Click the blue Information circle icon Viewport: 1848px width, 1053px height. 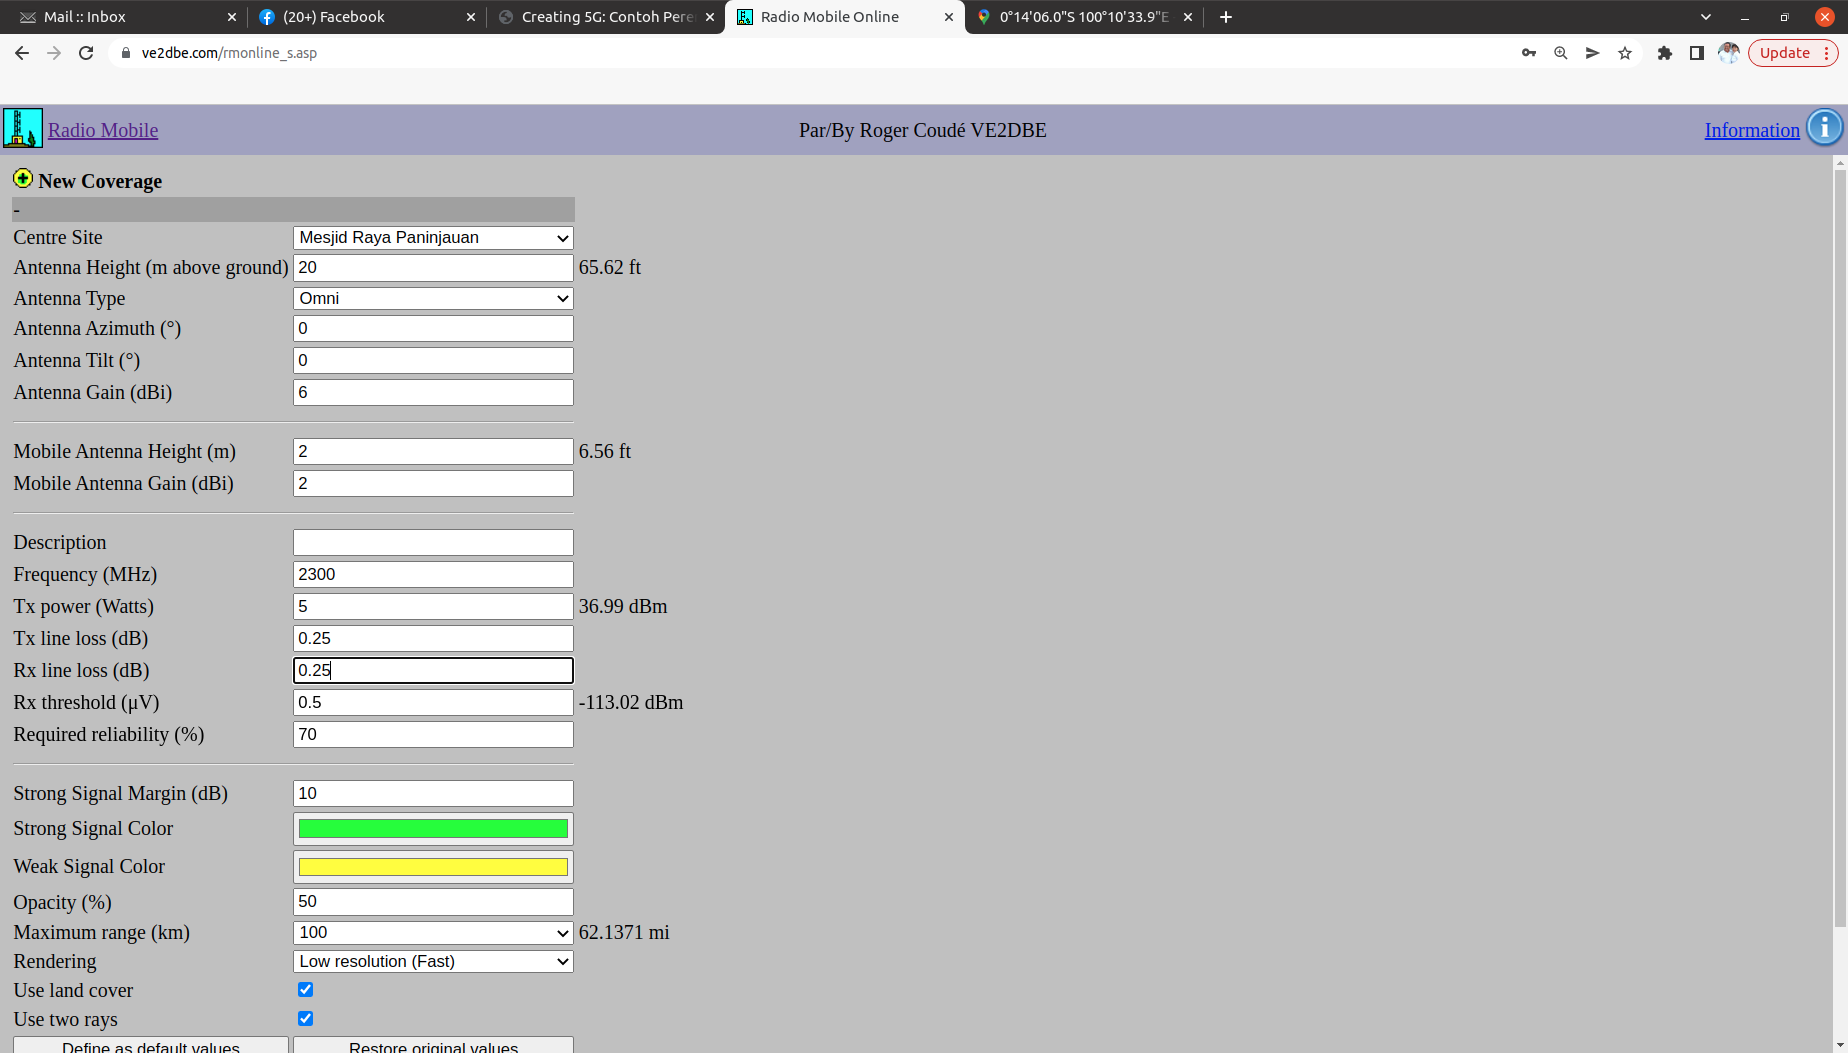(1824, 128)
